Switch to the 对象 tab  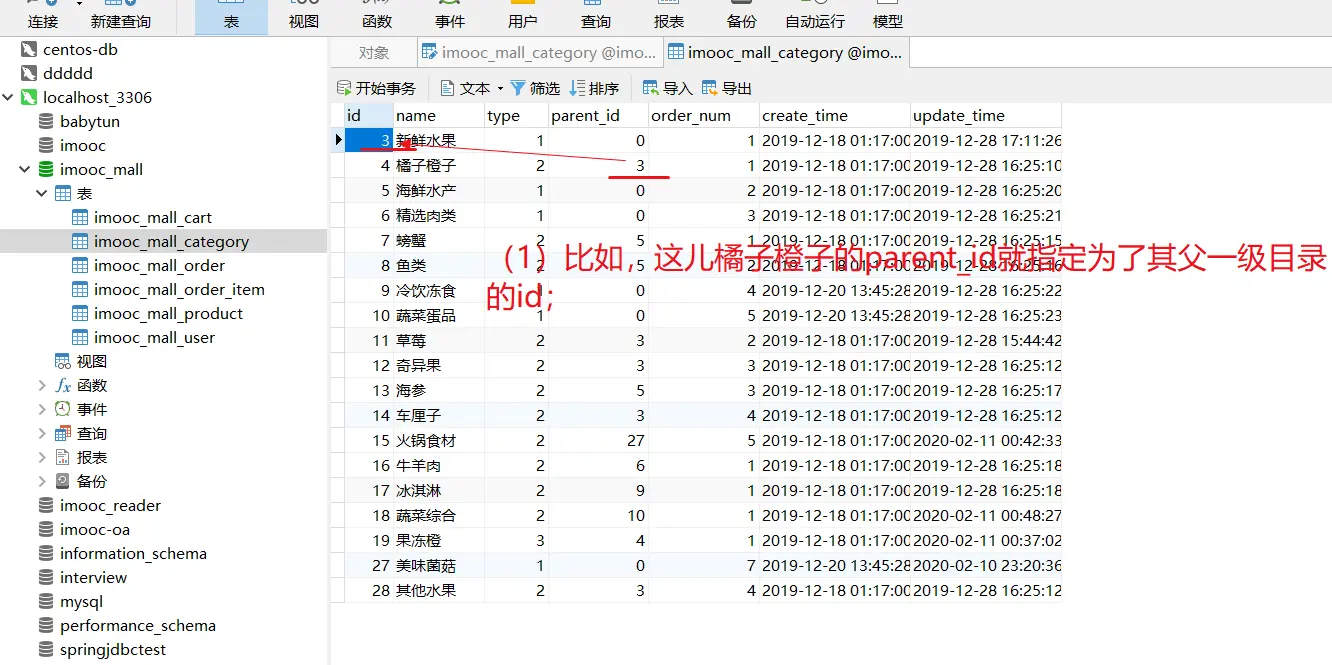pyautogui.click(x=374, y=52)
